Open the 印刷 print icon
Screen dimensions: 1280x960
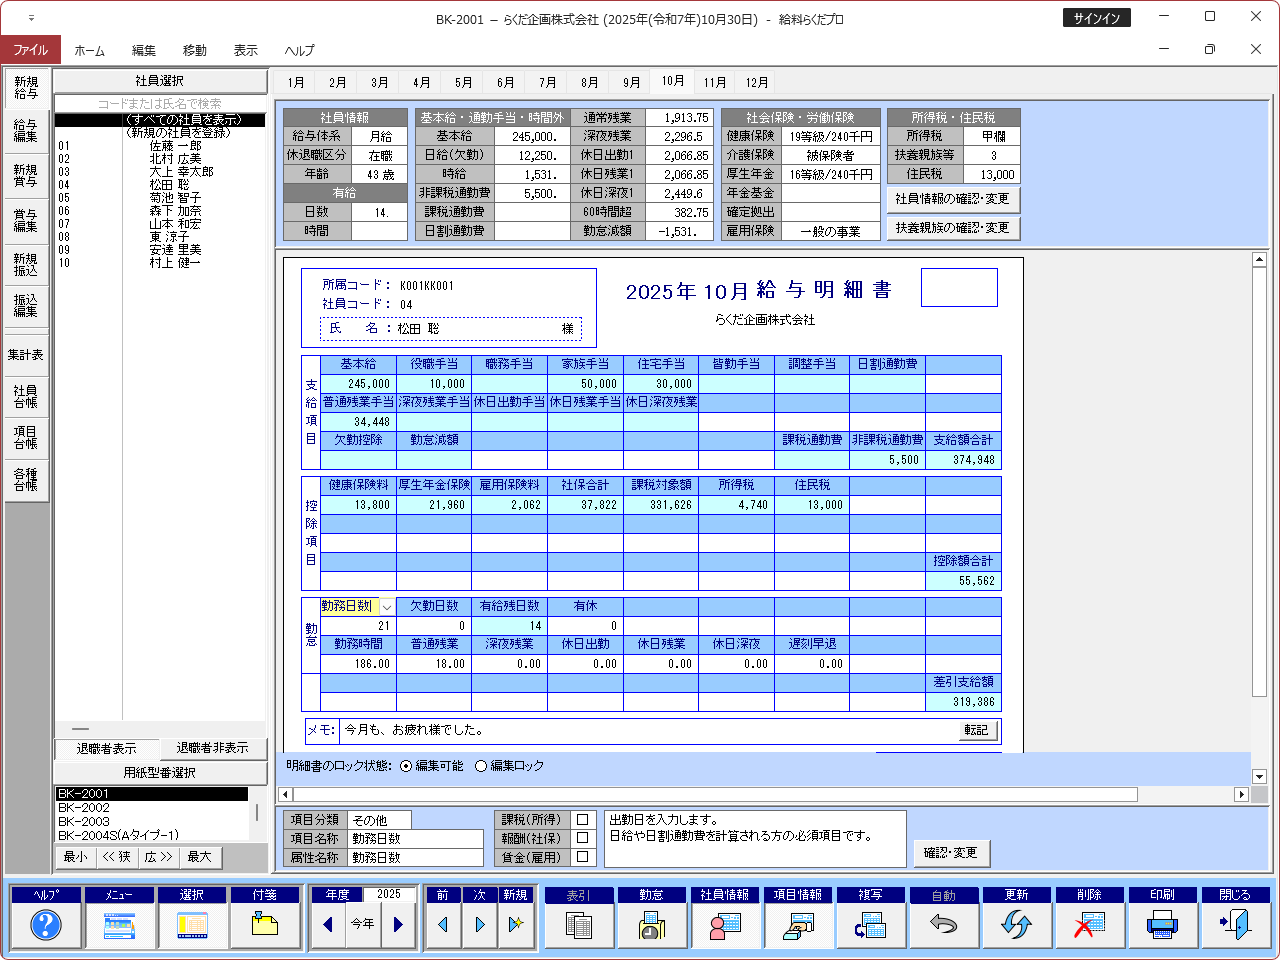tap(1163, 925)
